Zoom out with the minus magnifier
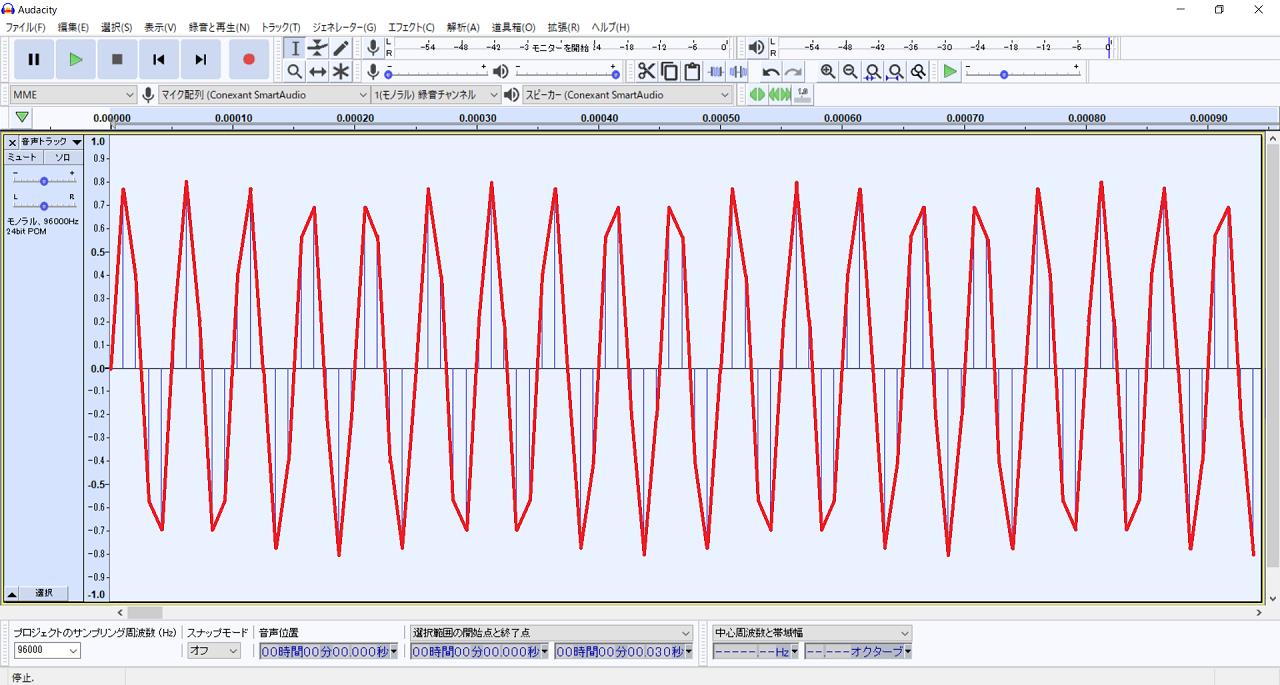The height and width of the screenshot is (685, 1280). tap(850, 71)
